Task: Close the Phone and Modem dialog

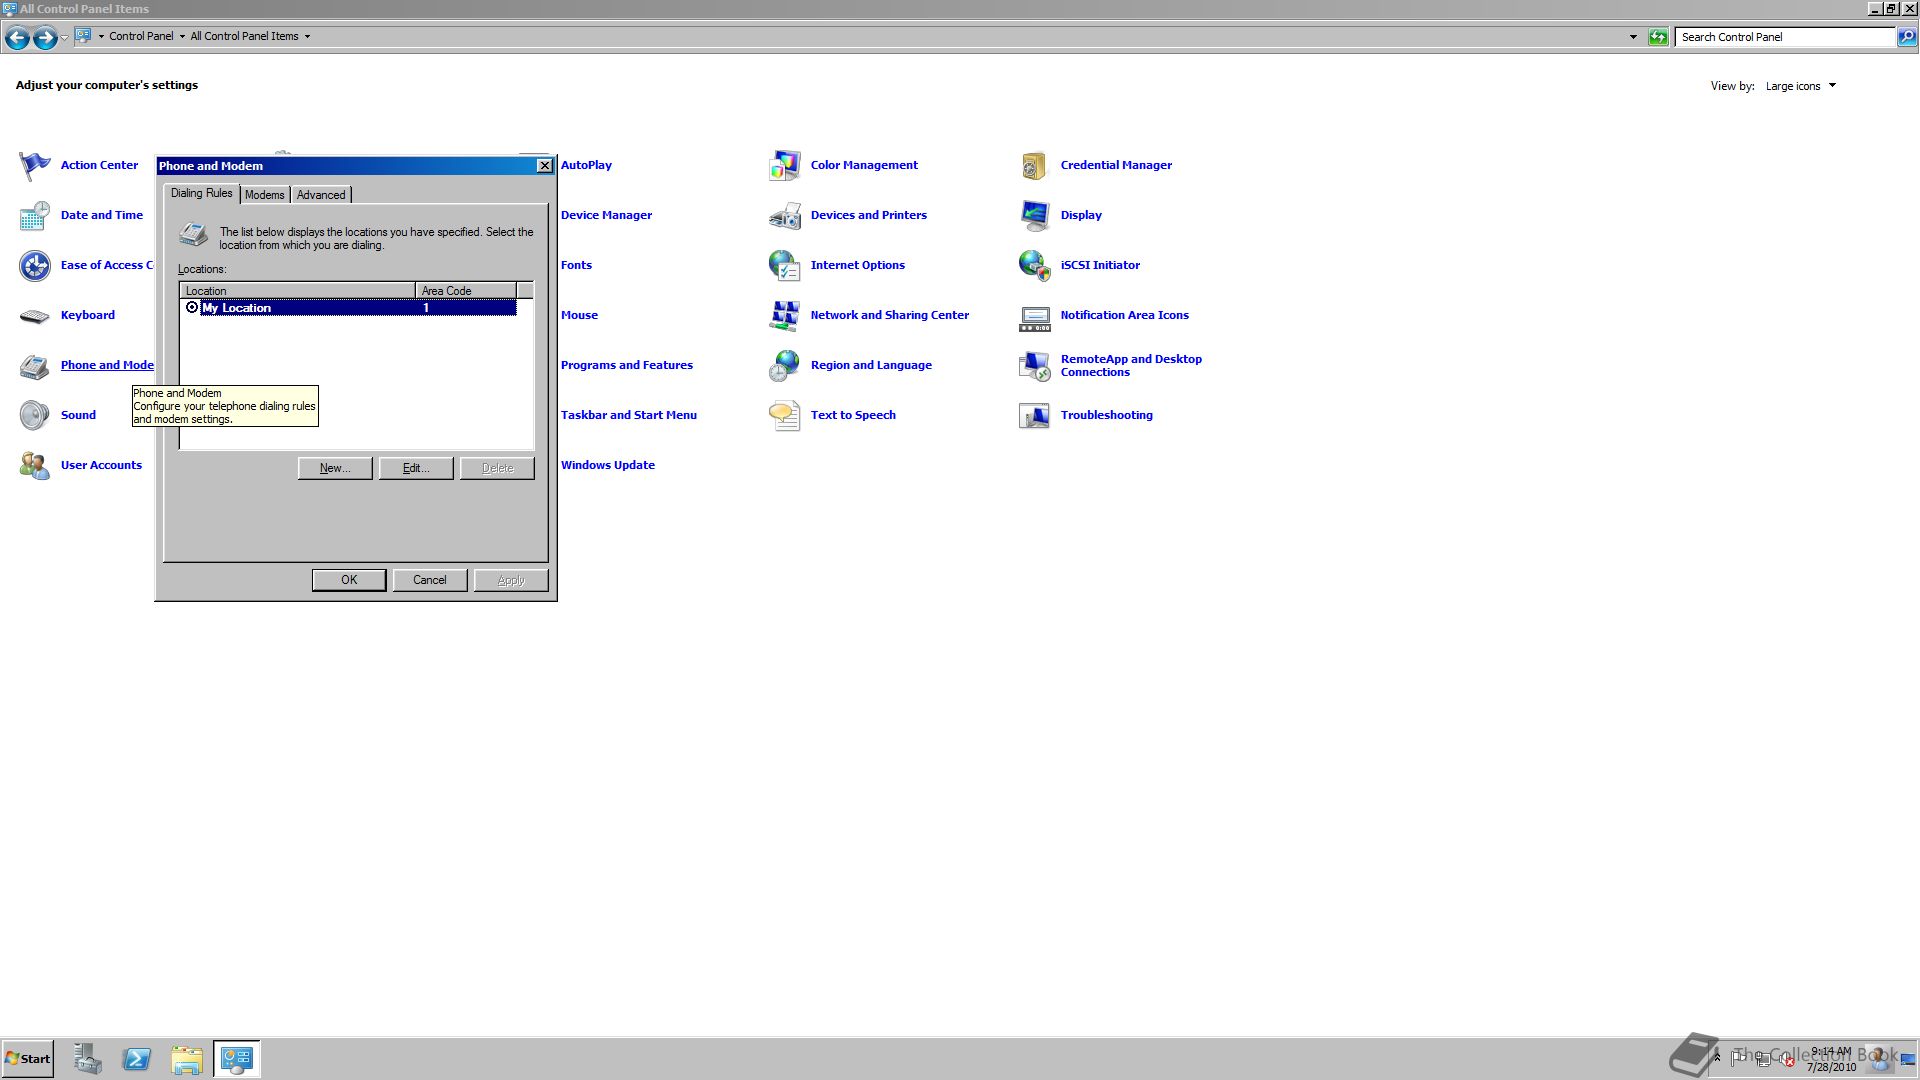Action: [544, 166]
